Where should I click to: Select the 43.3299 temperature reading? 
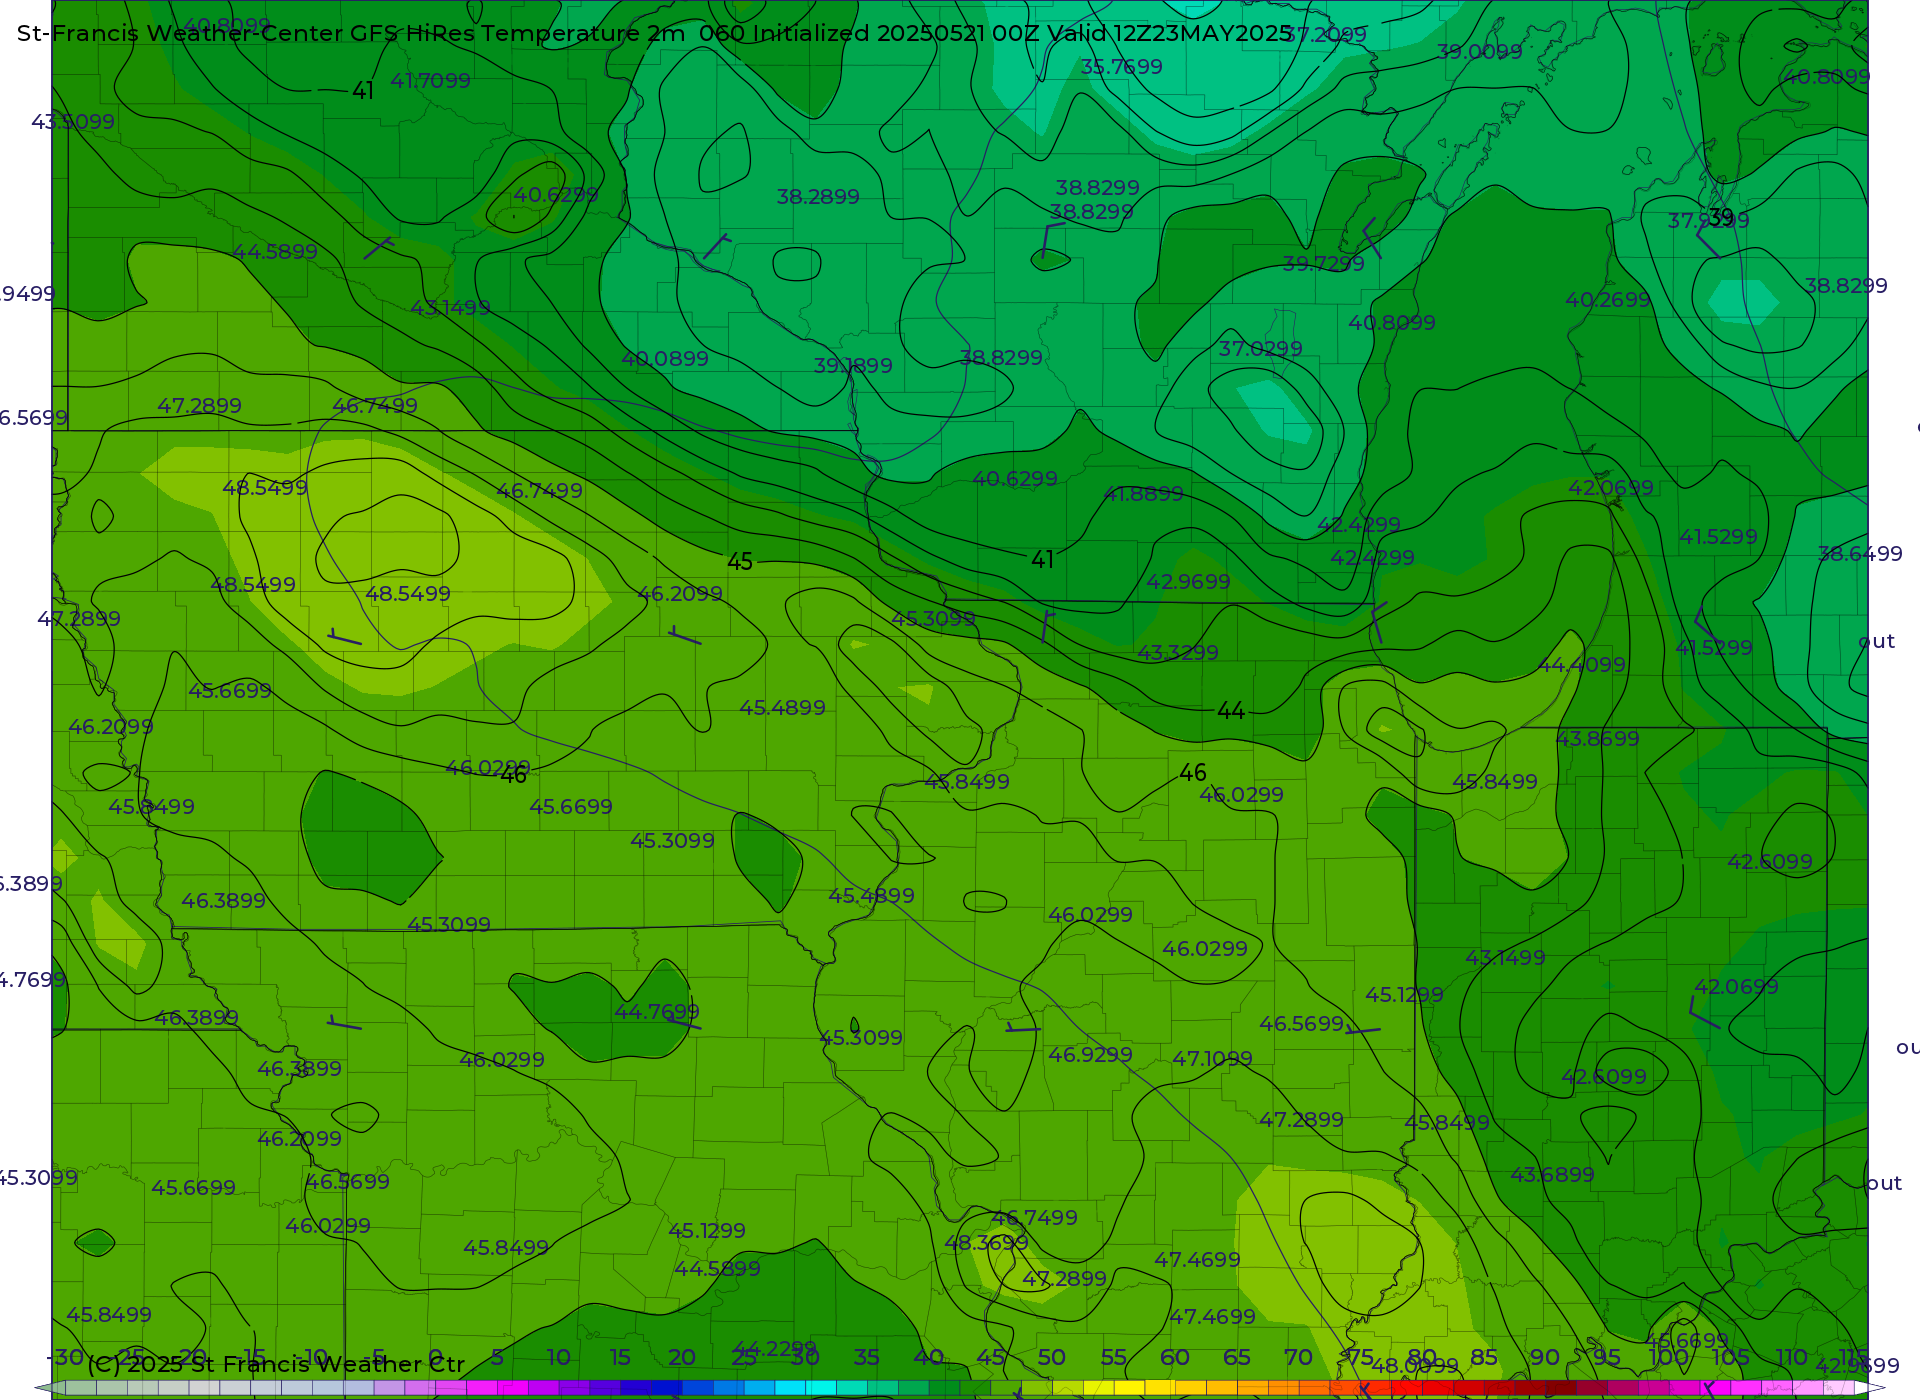(x=1178, y=653)
